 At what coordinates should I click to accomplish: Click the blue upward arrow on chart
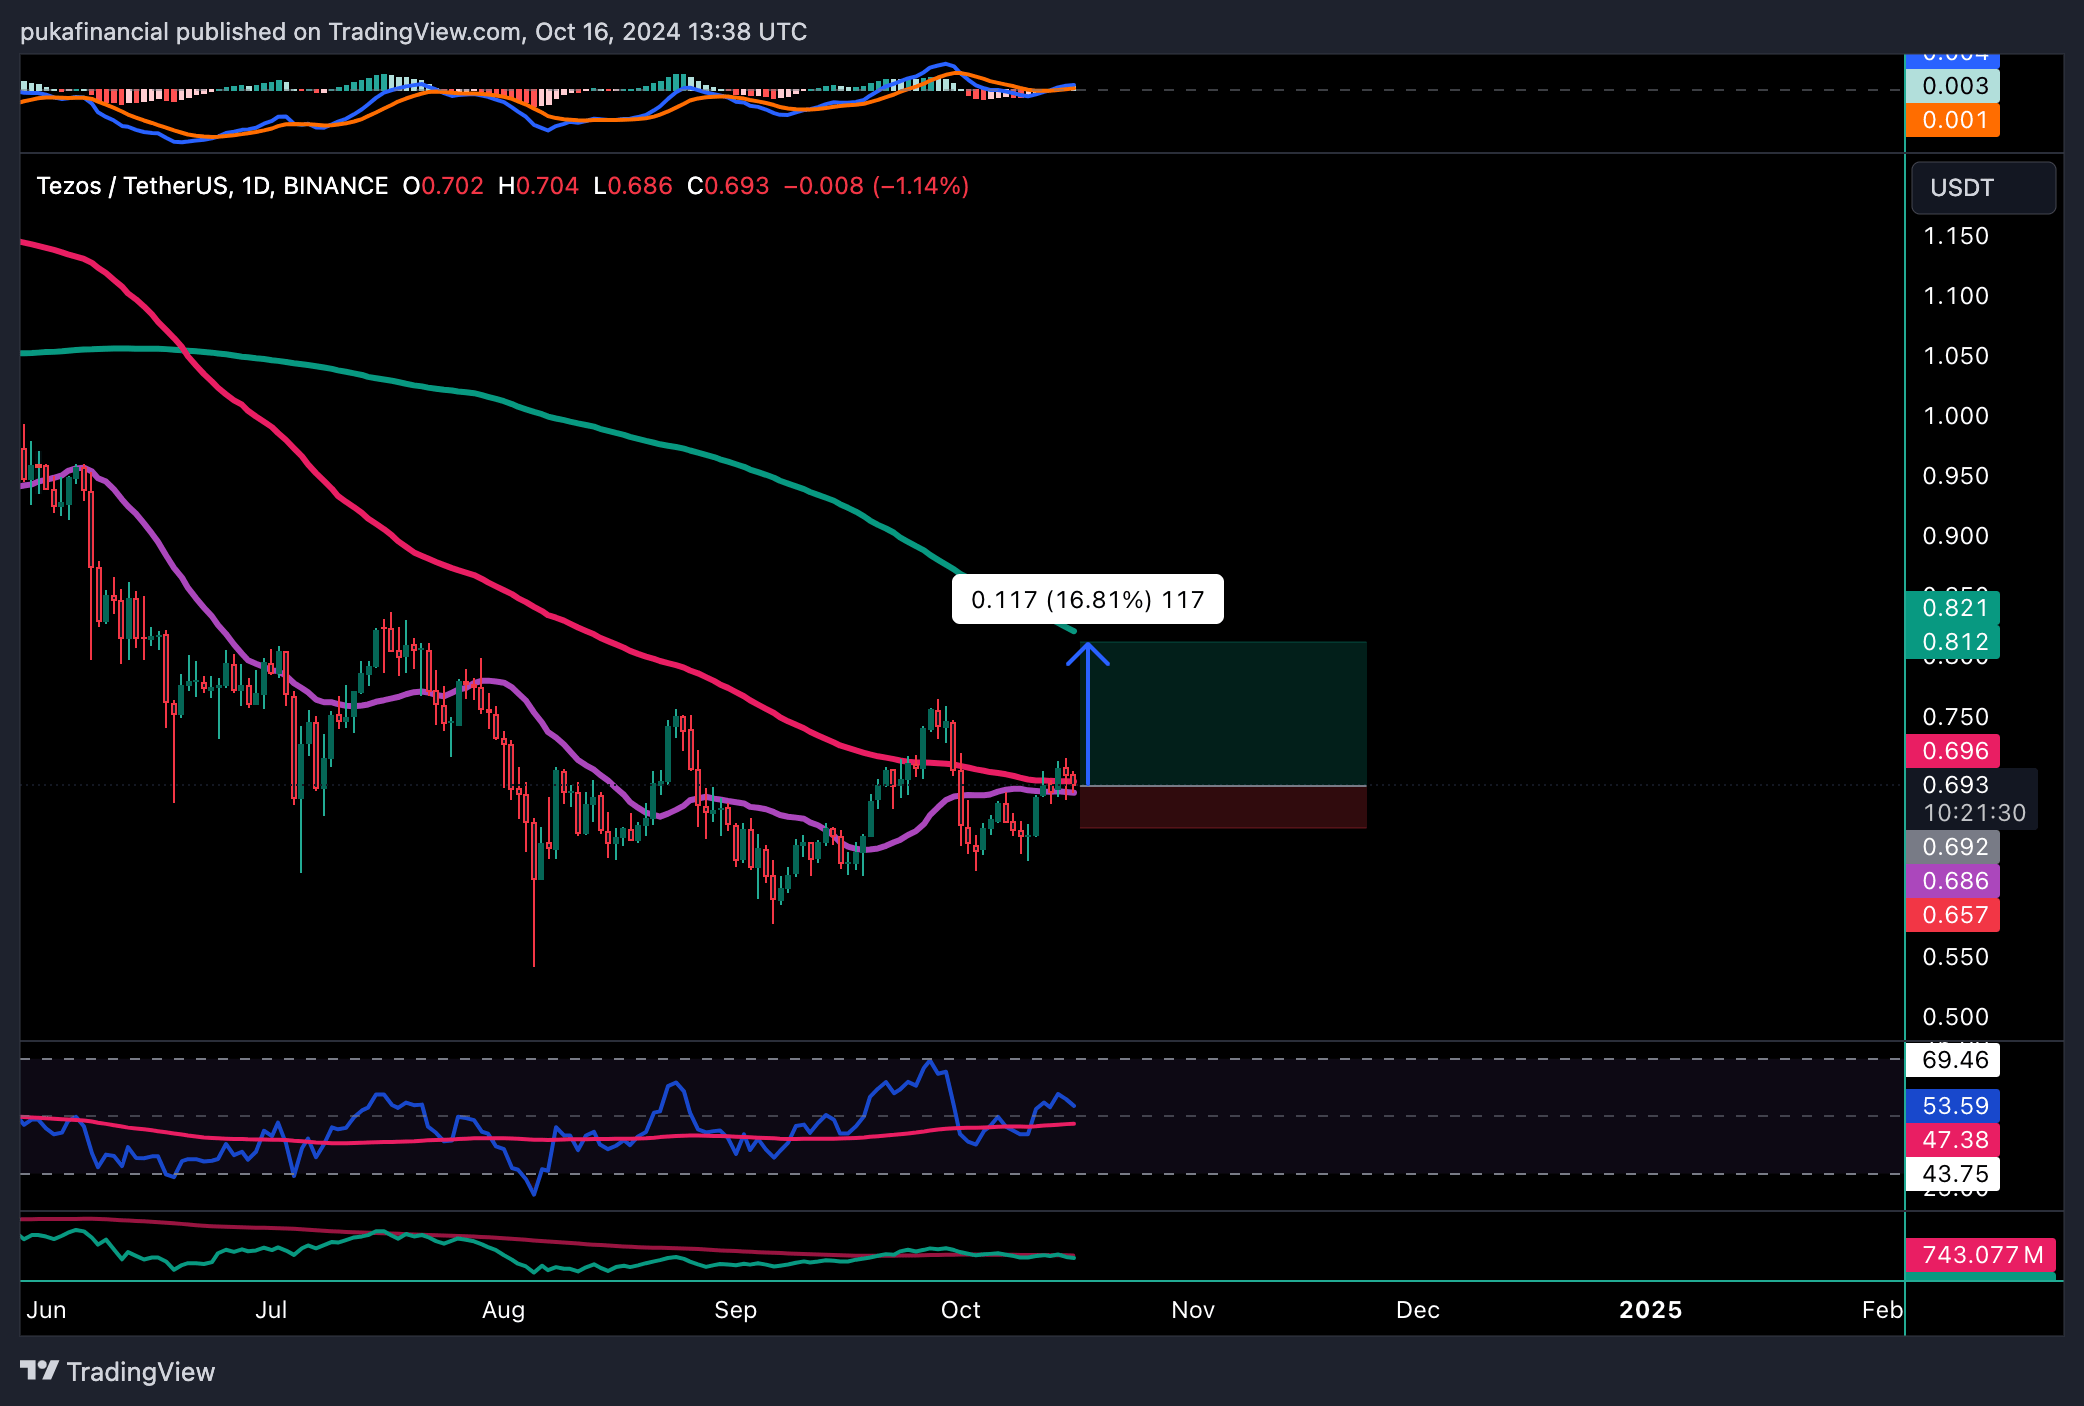click(x=1087, y=712)
